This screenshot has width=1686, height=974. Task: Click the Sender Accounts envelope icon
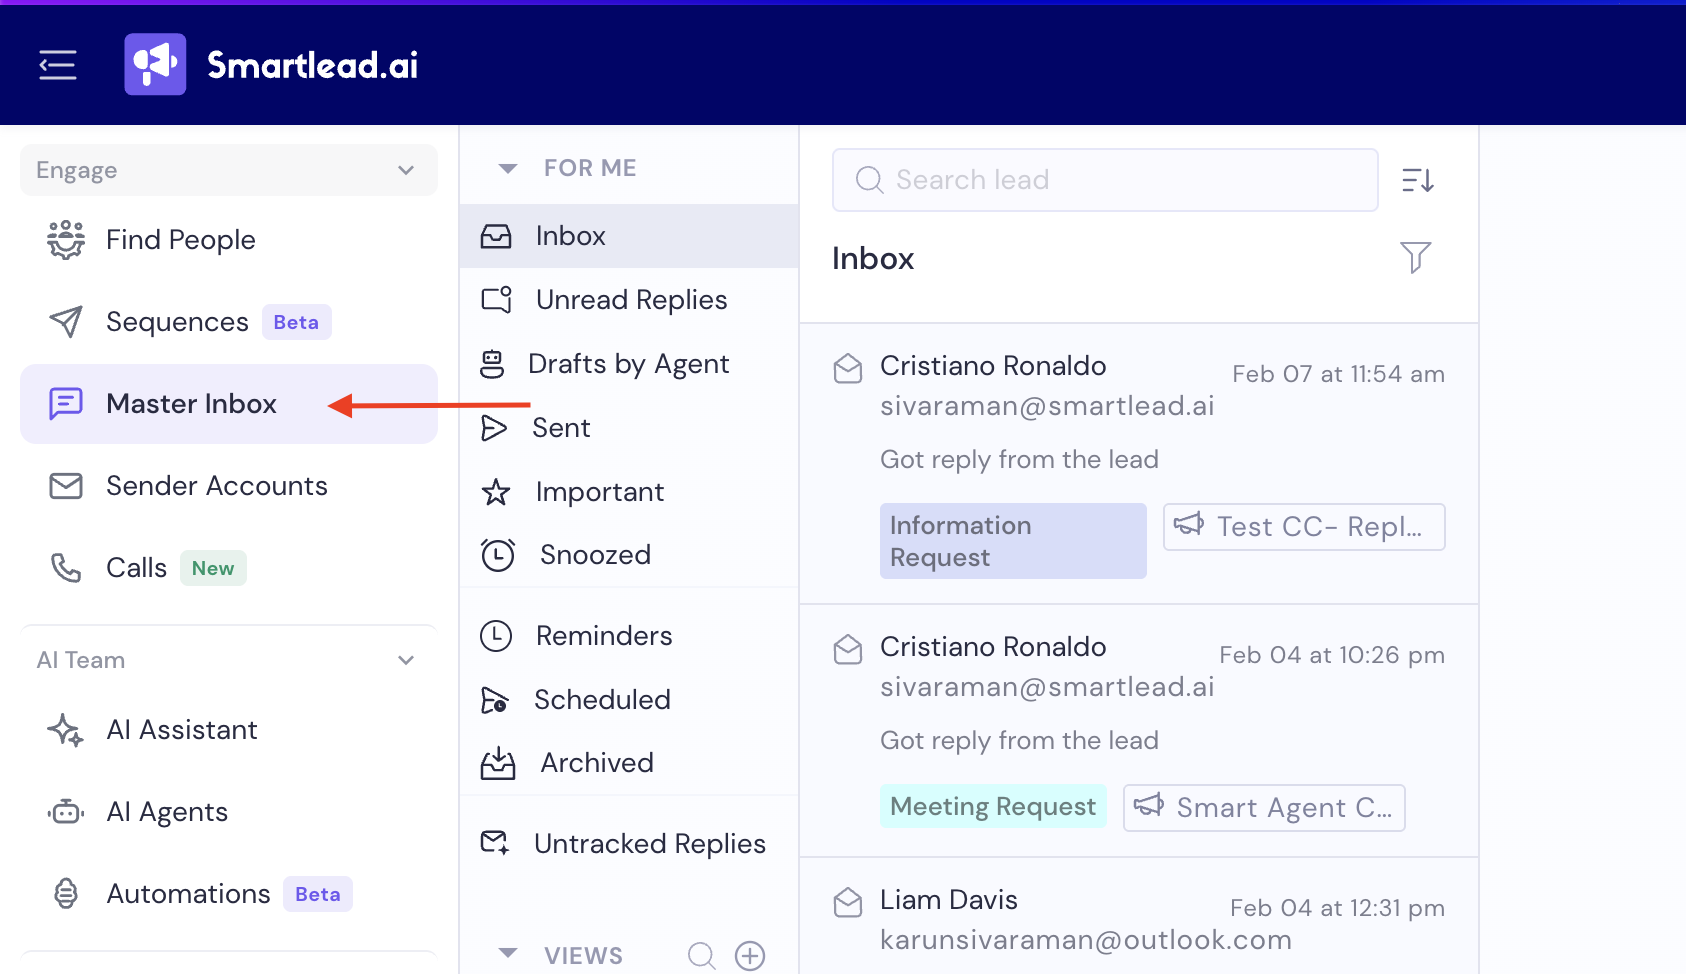[x=66, y=486]
